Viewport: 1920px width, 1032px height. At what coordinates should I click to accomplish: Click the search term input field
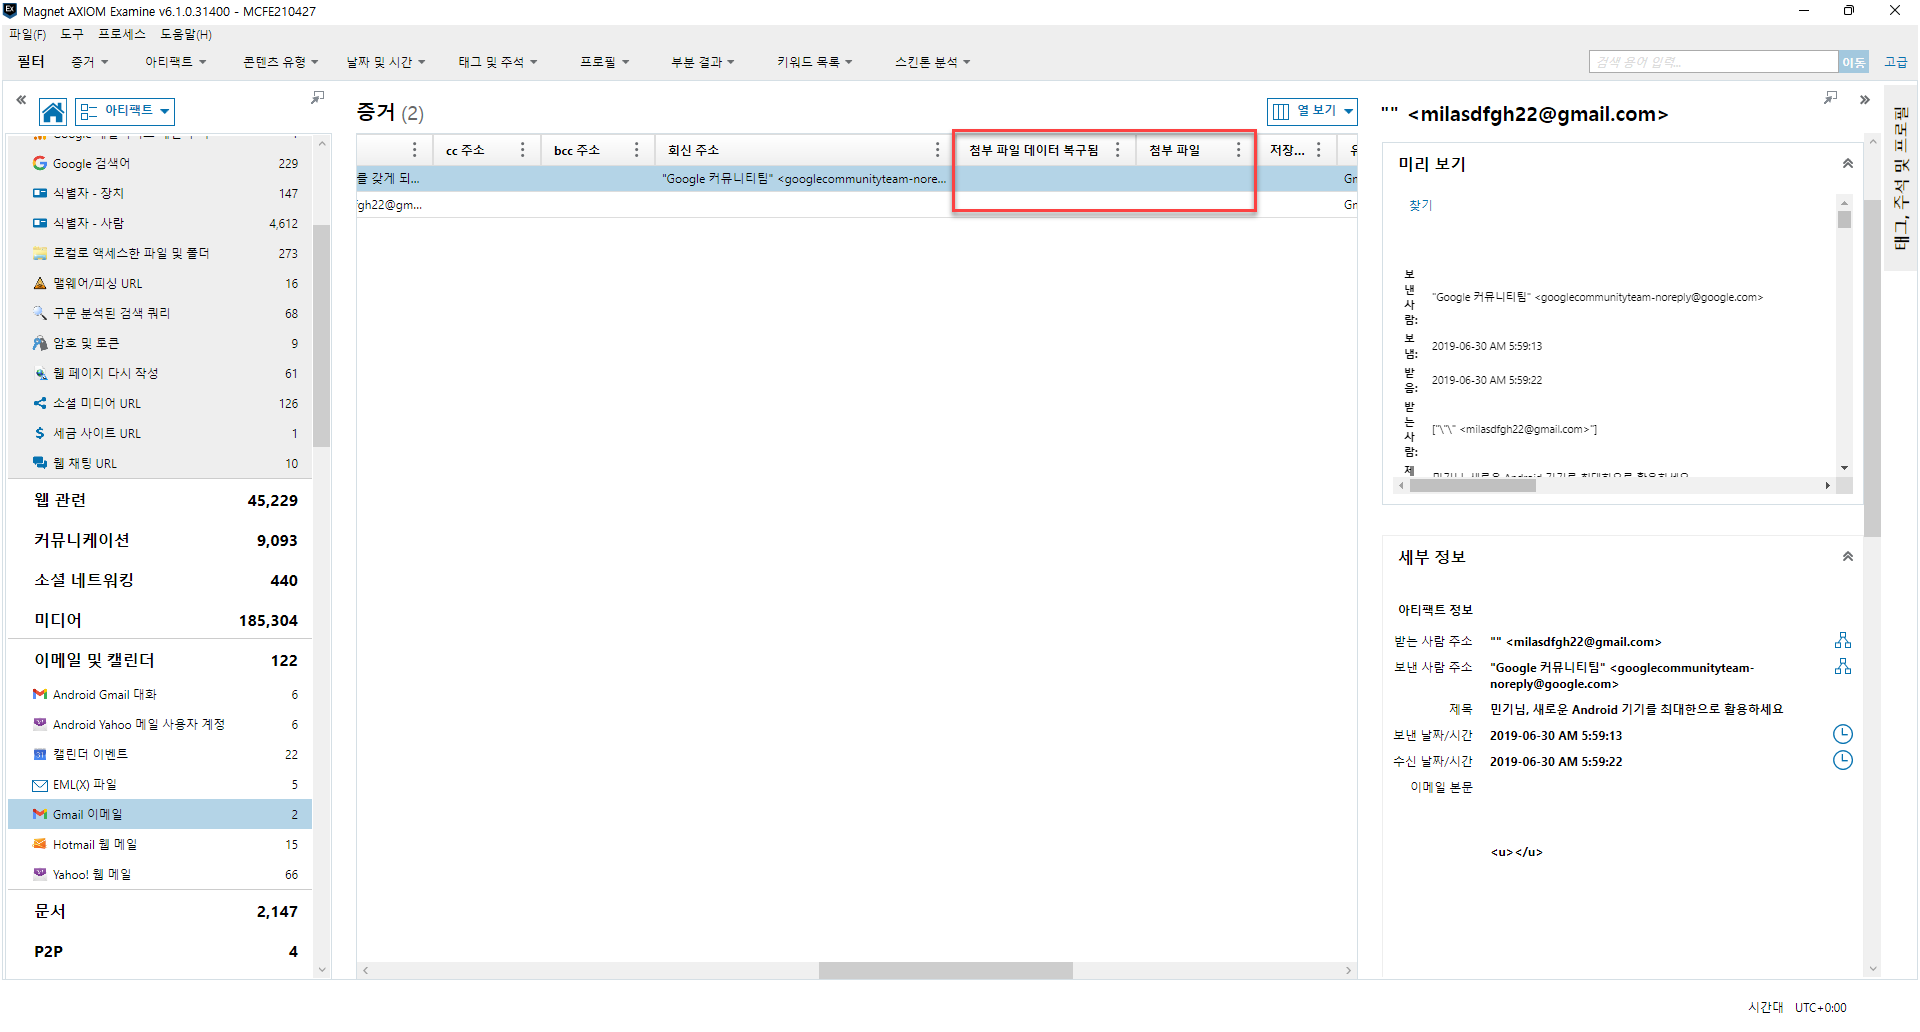1712,62
